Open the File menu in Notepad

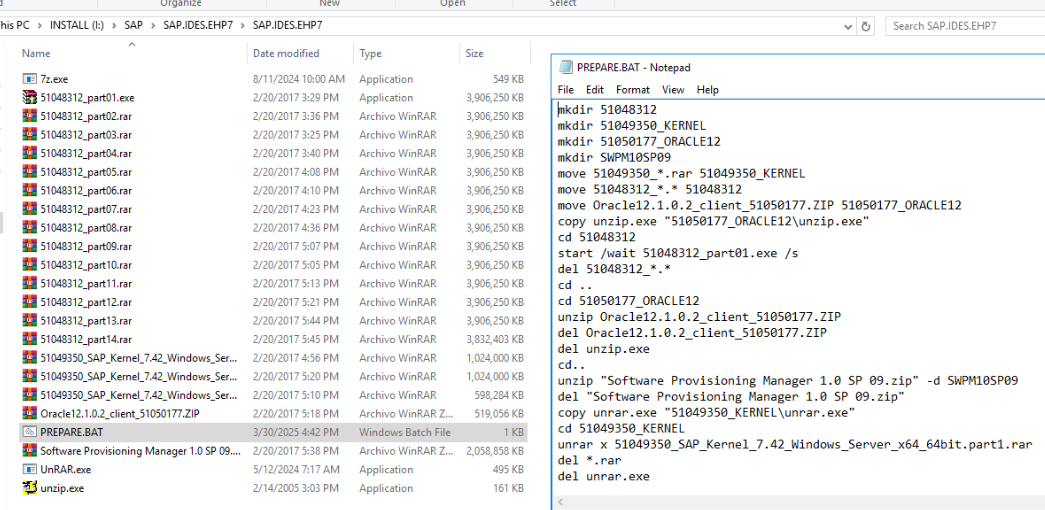click(x=565, y=89)
